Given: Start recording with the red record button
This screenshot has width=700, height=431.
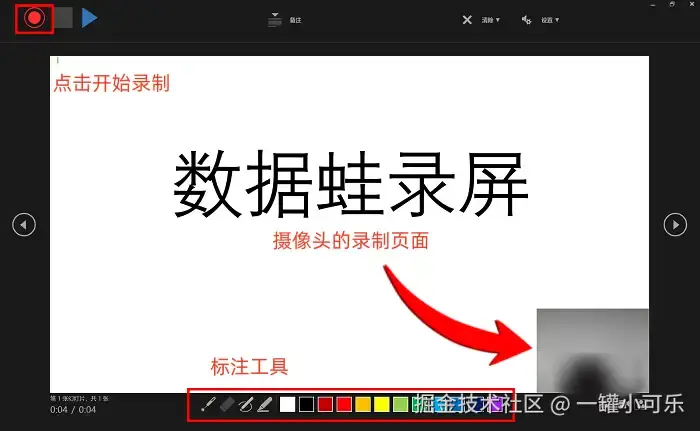Looking at the screenshot, I should tap(34, 18).
